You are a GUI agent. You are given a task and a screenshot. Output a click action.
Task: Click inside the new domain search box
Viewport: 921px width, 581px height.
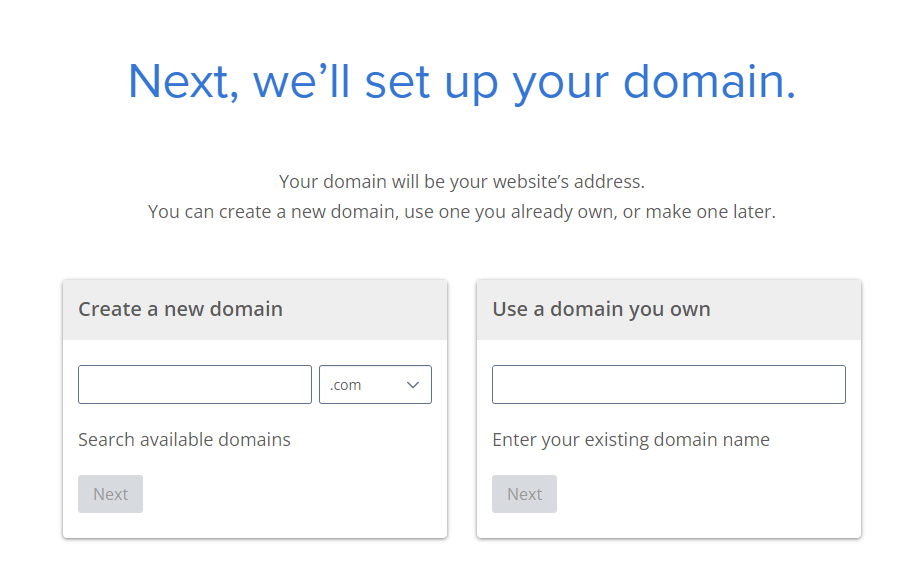pos(194,384)
